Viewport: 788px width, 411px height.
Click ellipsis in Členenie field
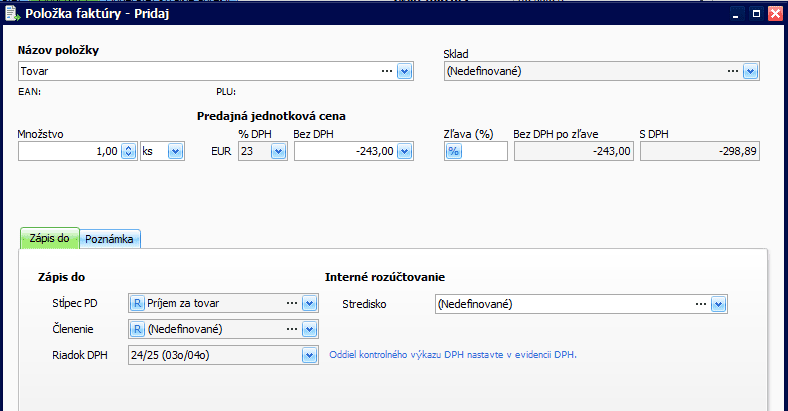(x=292, y=328)
